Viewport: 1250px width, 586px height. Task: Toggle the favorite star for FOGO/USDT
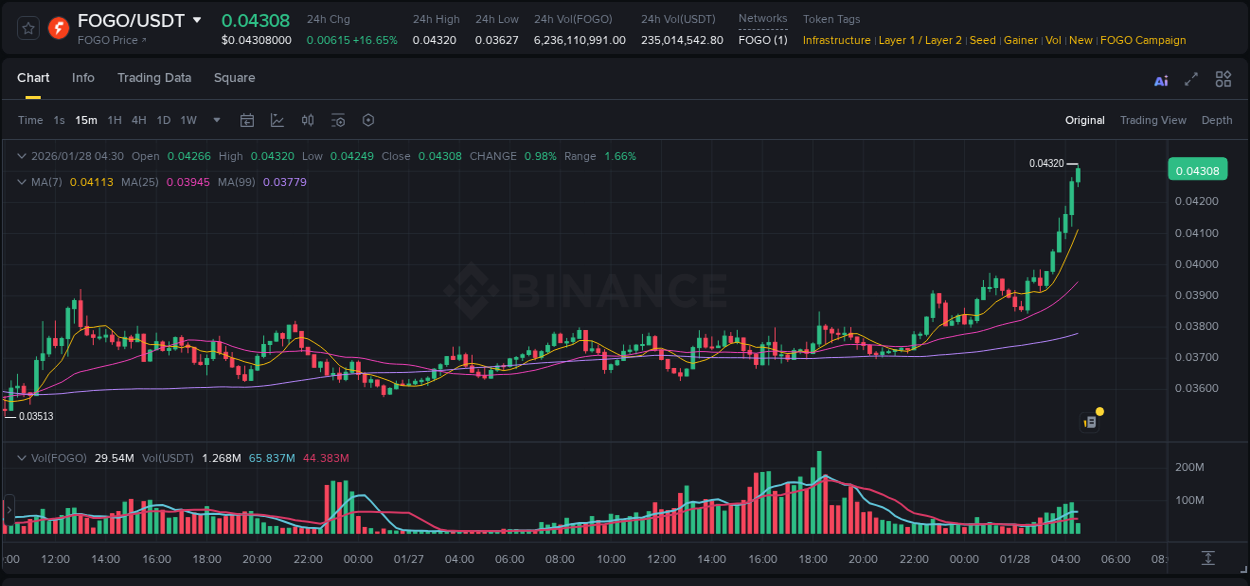click(27, 27)
